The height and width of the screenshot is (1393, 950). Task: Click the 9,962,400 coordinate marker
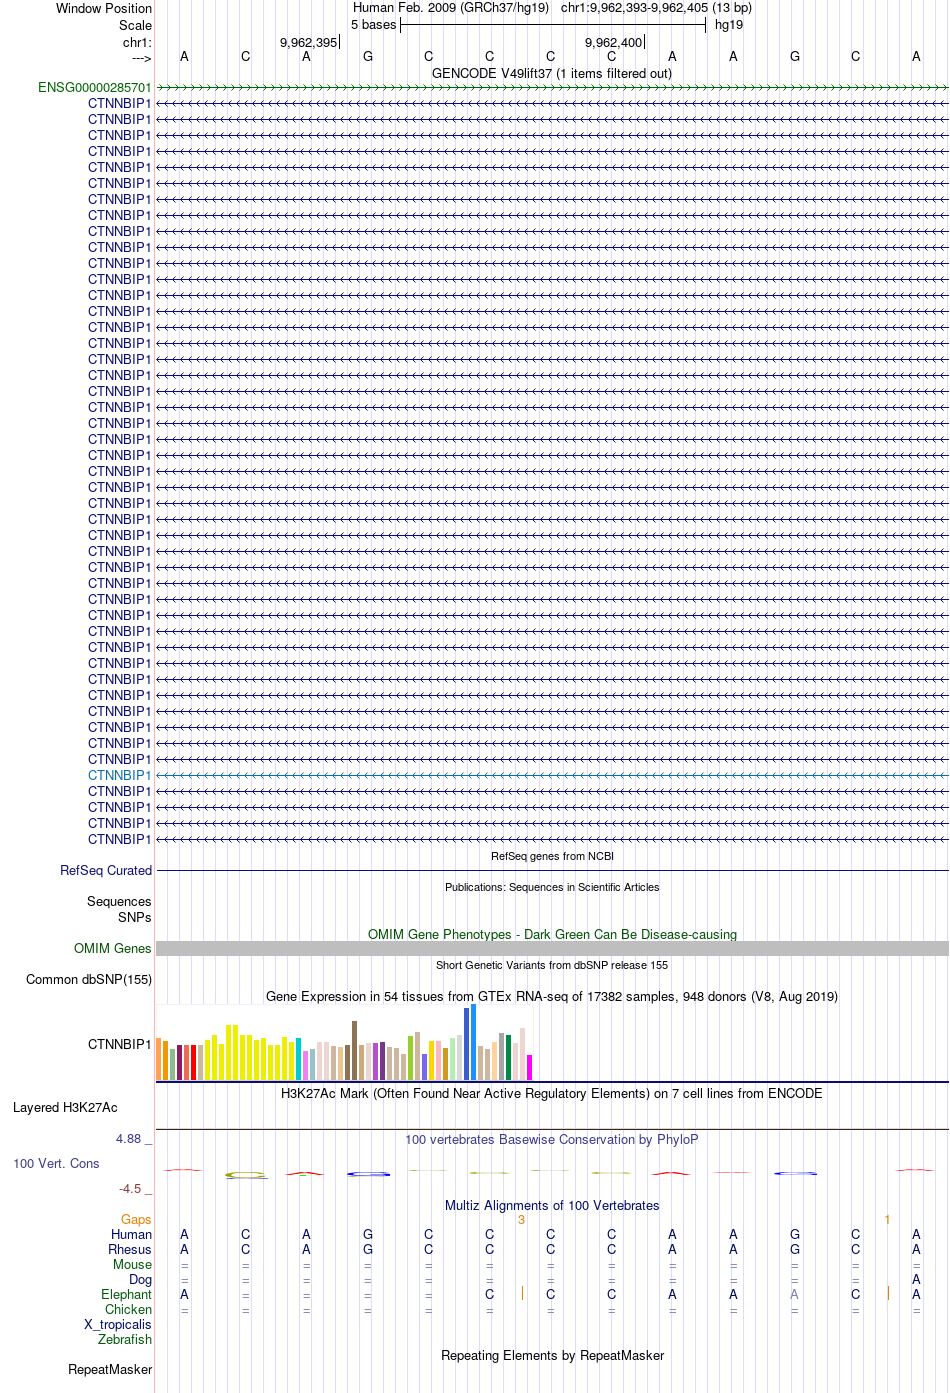point(614,42)
